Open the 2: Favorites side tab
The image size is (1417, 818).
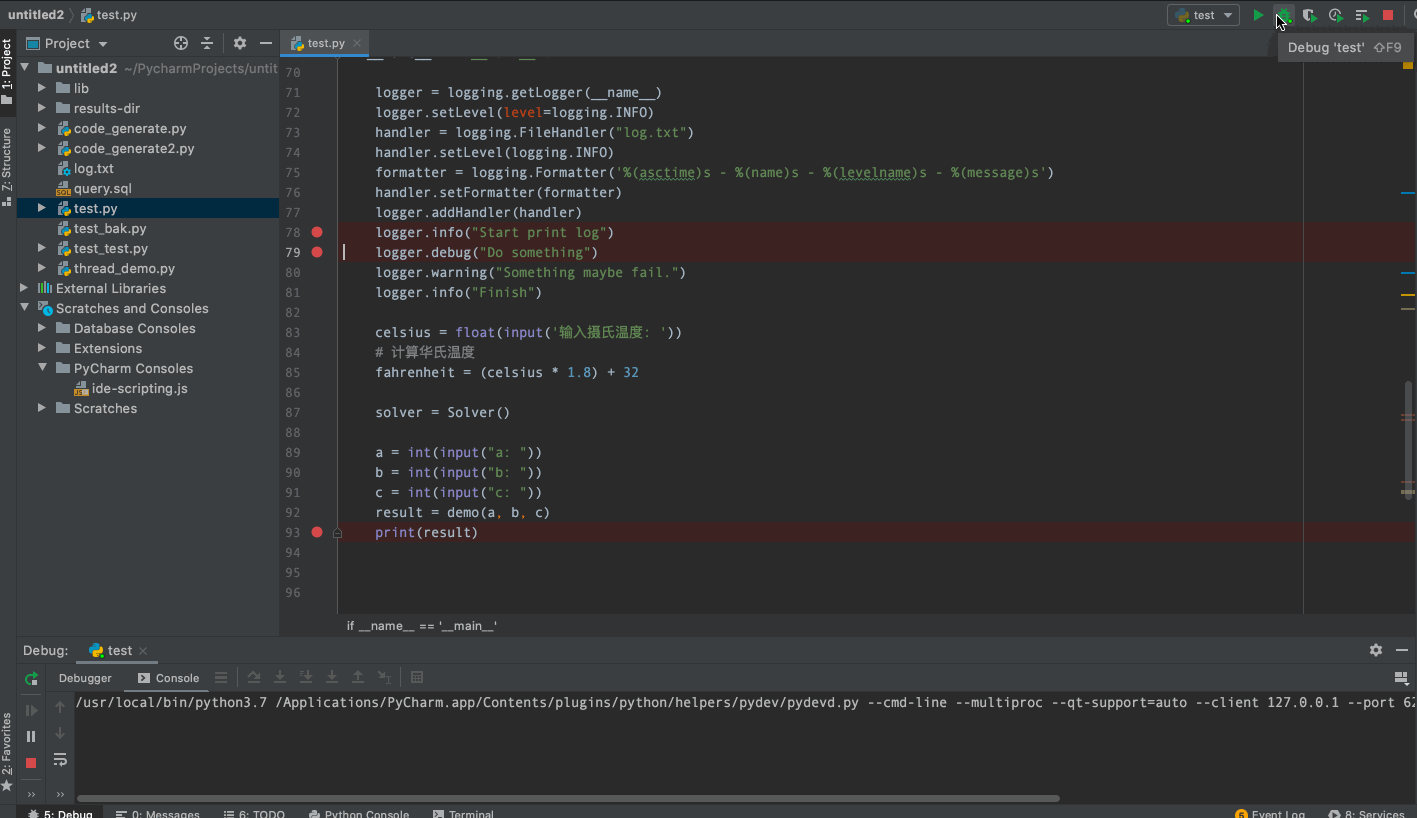[x=7, y=750]
